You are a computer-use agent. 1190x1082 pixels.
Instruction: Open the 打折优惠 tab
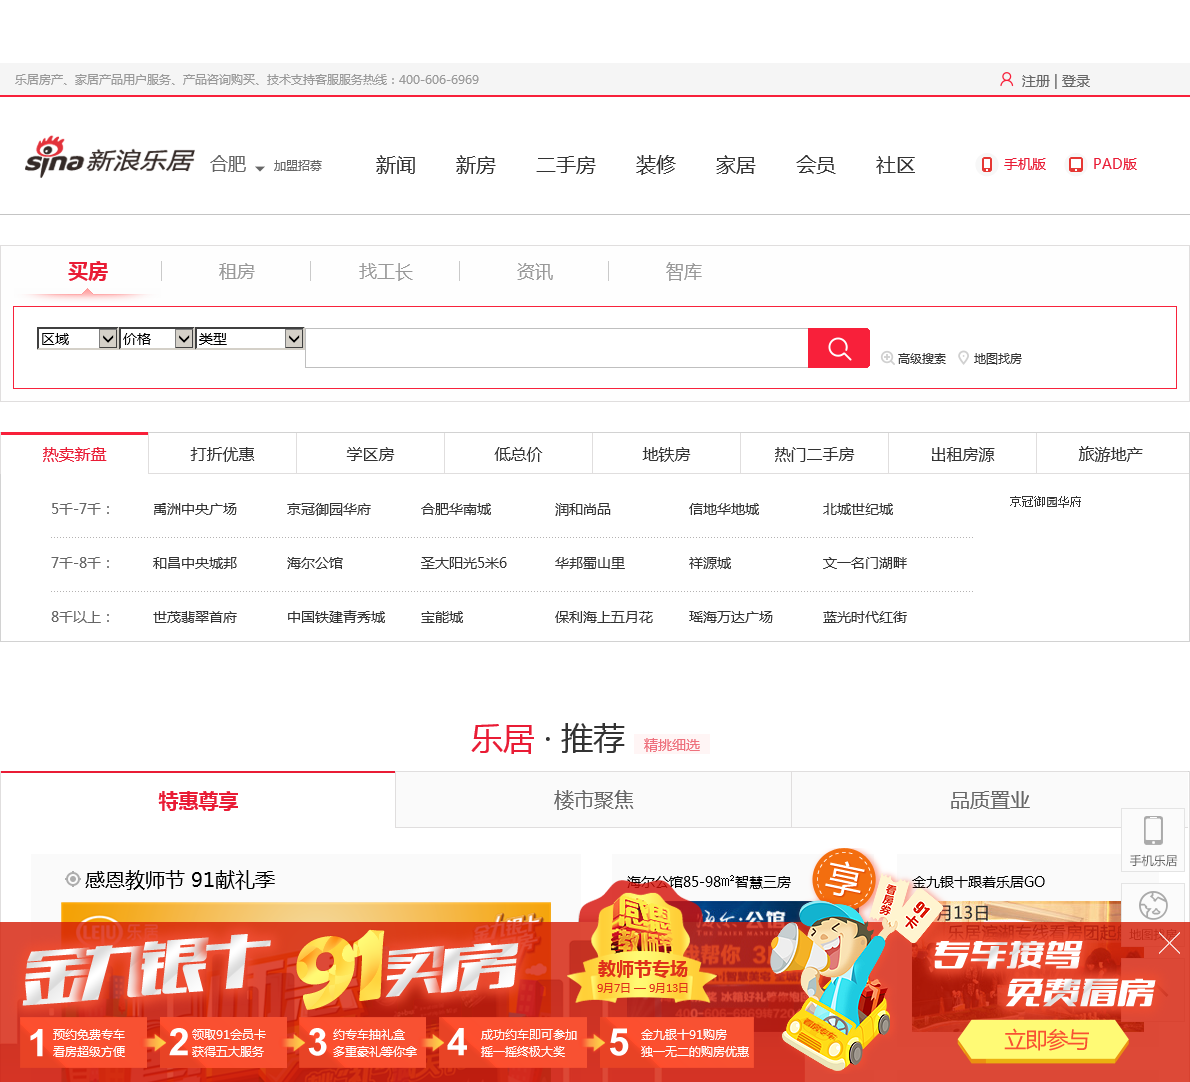pos(222,454)
